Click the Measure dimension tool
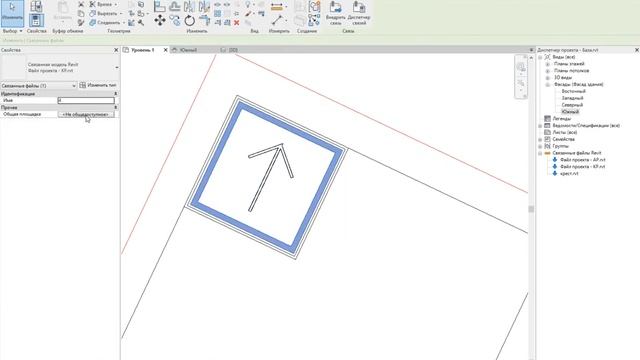 click(277, 7)
